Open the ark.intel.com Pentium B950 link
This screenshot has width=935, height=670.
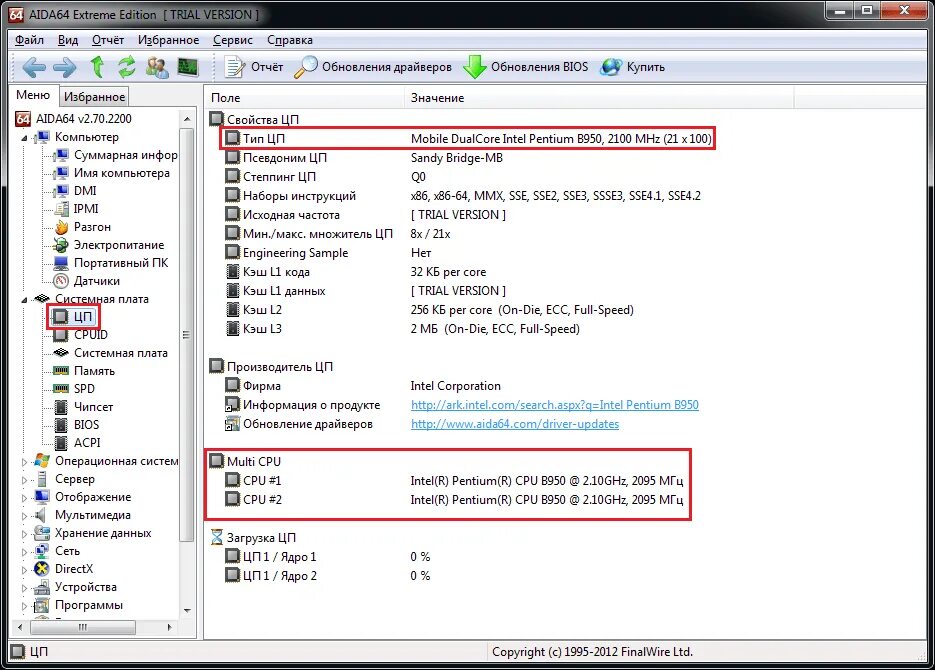coord(555,405)
